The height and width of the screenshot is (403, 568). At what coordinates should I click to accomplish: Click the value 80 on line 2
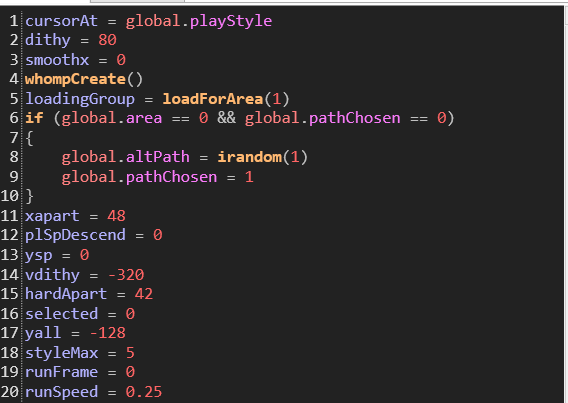click(x=108, y=40)
